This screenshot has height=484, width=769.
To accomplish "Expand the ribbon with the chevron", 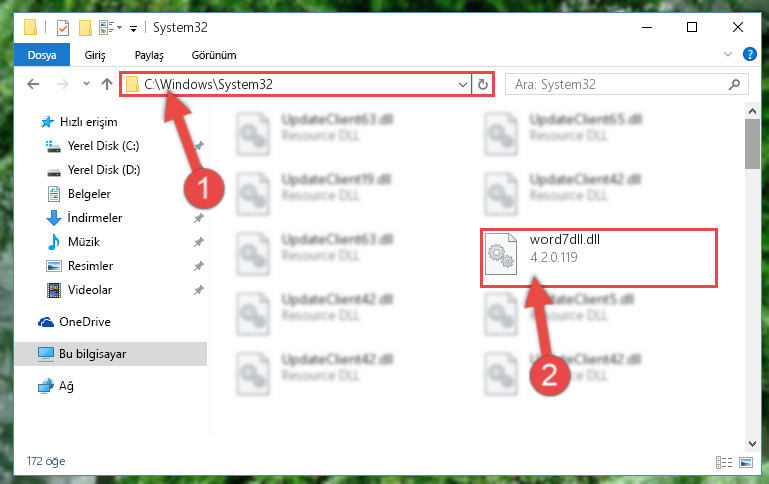I will [728, 54].
